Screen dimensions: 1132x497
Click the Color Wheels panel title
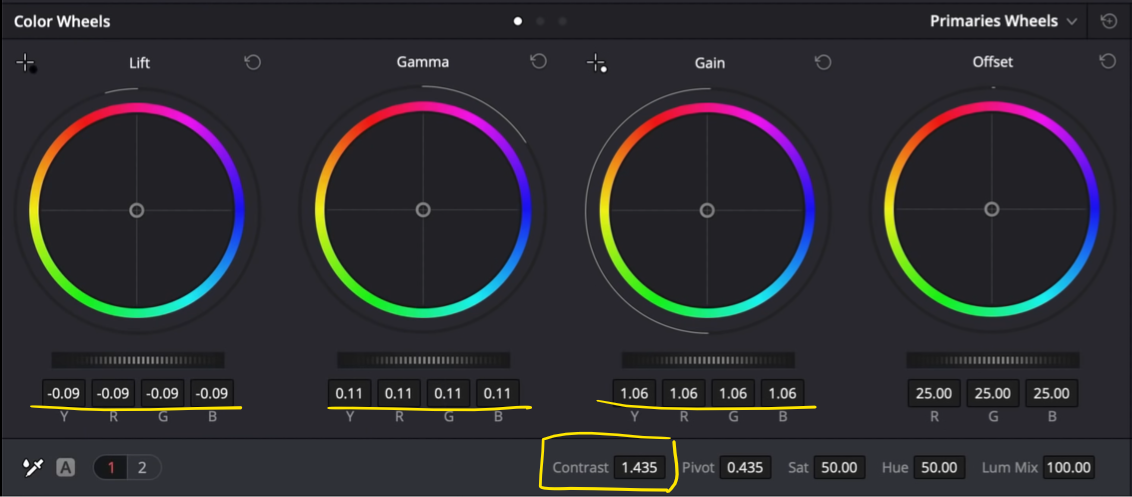62,21
